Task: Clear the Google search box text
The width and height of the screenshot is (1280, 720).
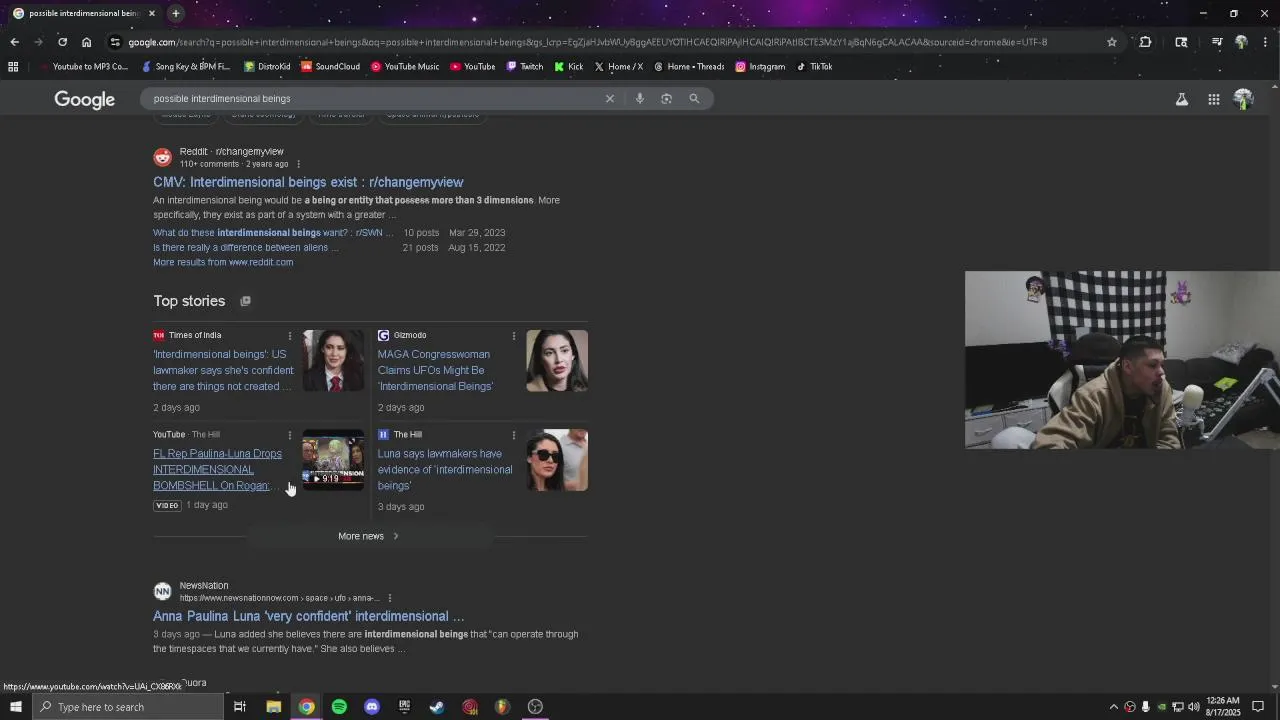Action: pos(609,98)
